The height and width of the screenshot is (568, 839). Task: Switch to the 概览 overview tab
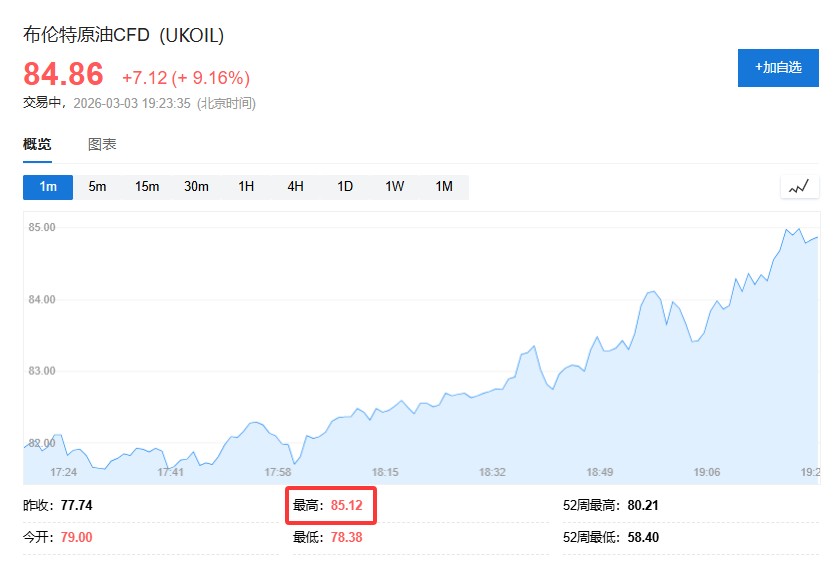pyautogui.click(x=37, y=144)
